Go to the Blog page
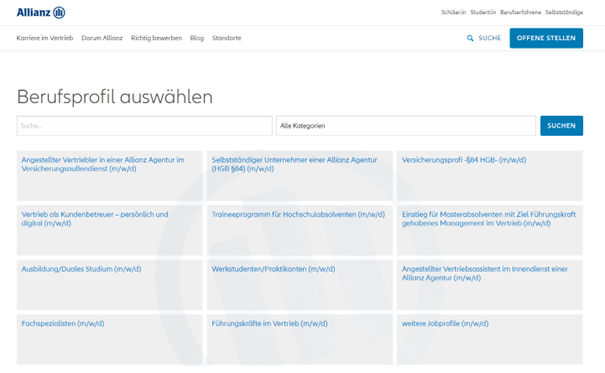 point(197,38)
